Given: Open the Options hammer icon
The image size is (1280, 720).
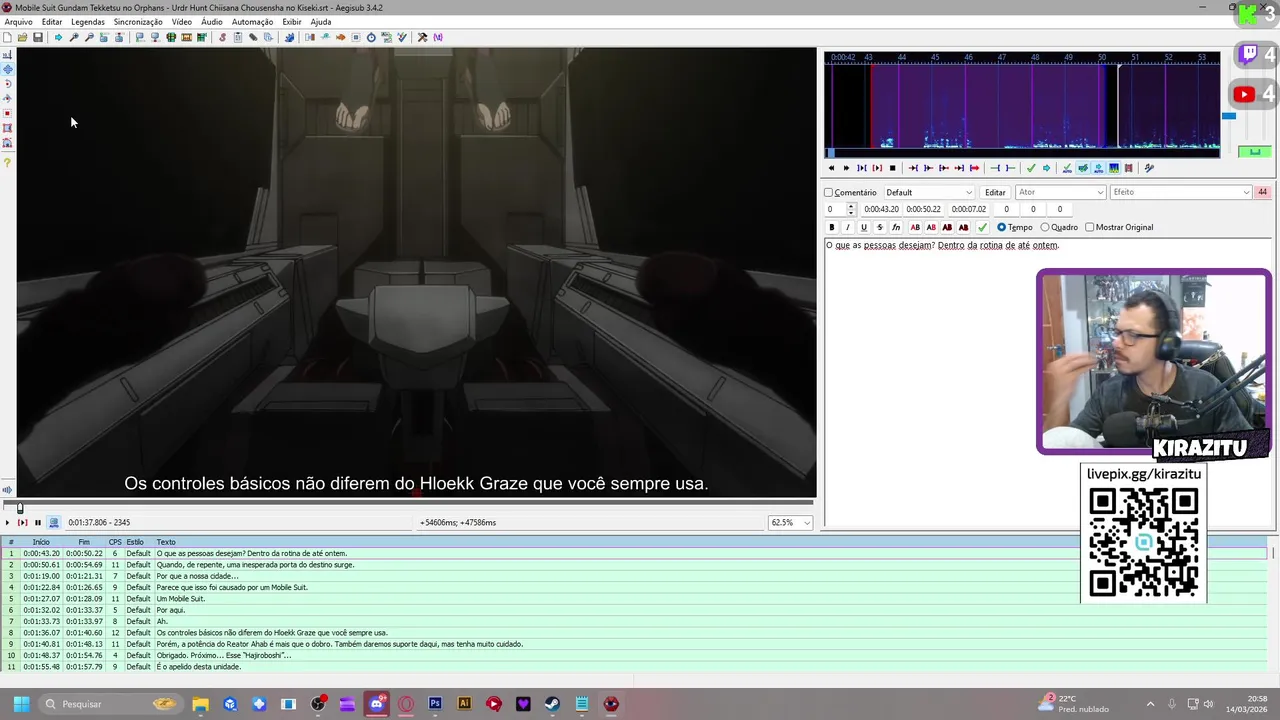Looking at the screenshot, I should [422, 38].
